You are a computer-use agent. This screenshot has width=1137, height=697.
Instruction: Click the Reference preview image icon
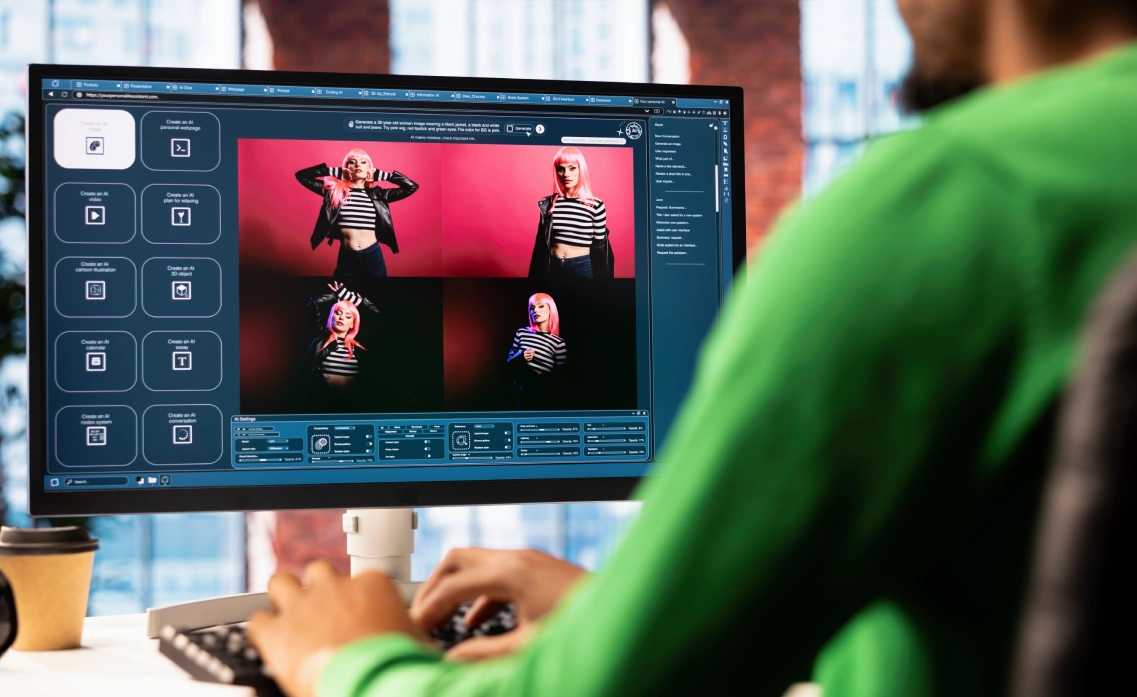460,440
